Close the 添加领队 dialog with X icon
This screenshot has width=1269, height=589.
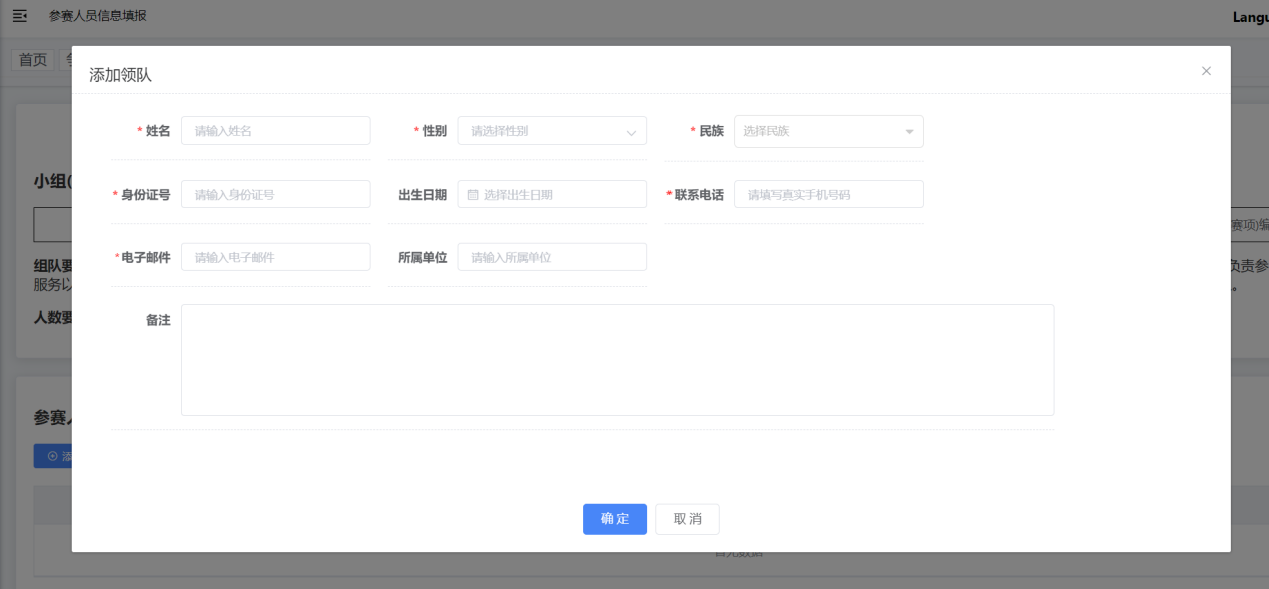[1206, 71]
